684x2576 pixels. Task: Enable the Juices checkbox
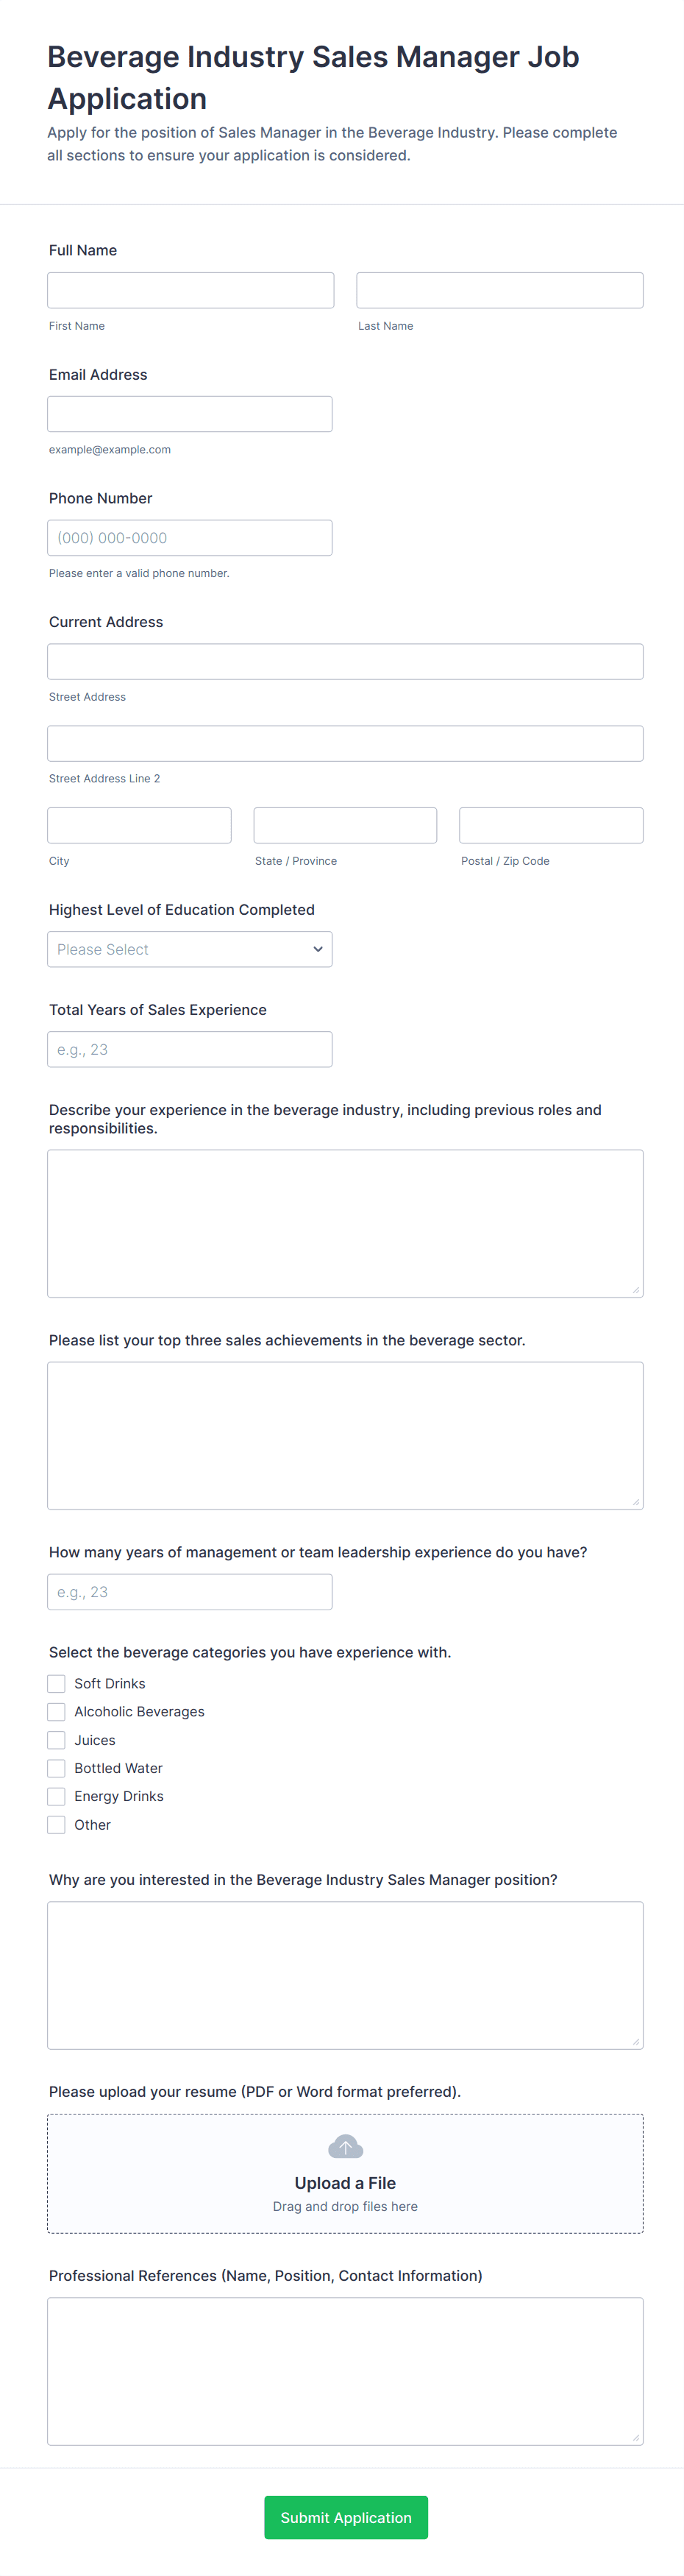tap(57, 1740)
